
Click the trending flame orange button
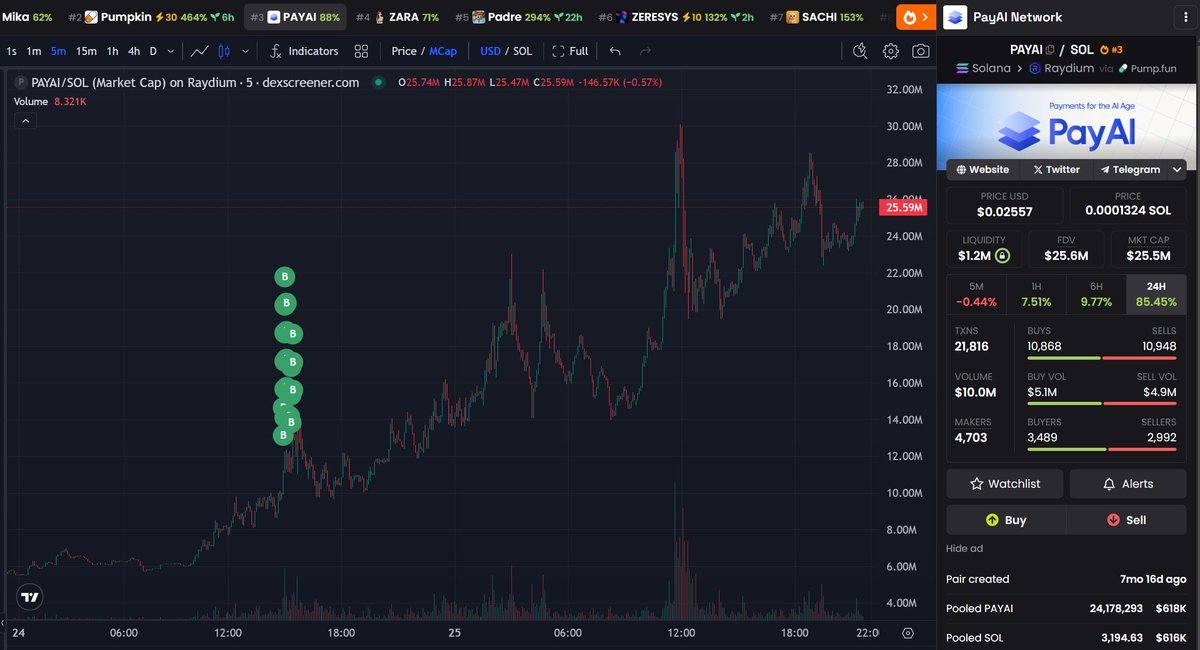point(916,17)
